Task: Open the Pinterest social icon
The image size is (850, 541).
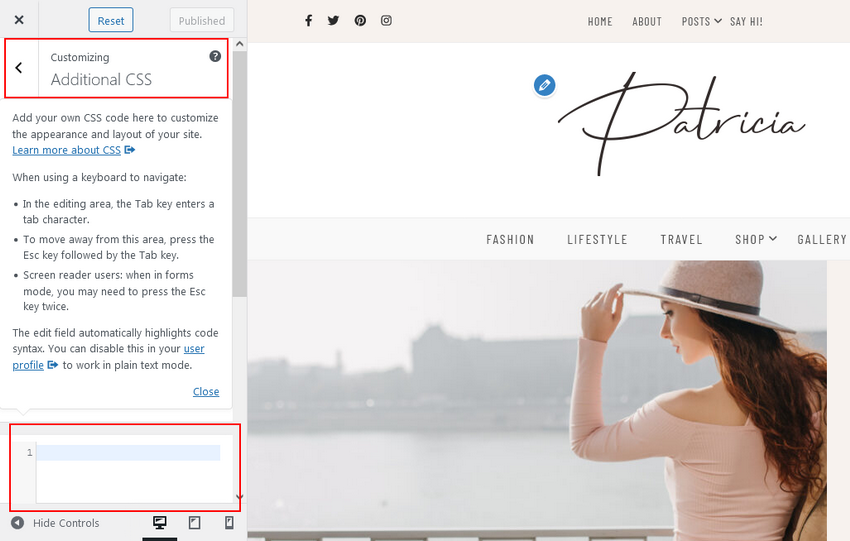Action: pyautogui.click(x=360, y=21)
